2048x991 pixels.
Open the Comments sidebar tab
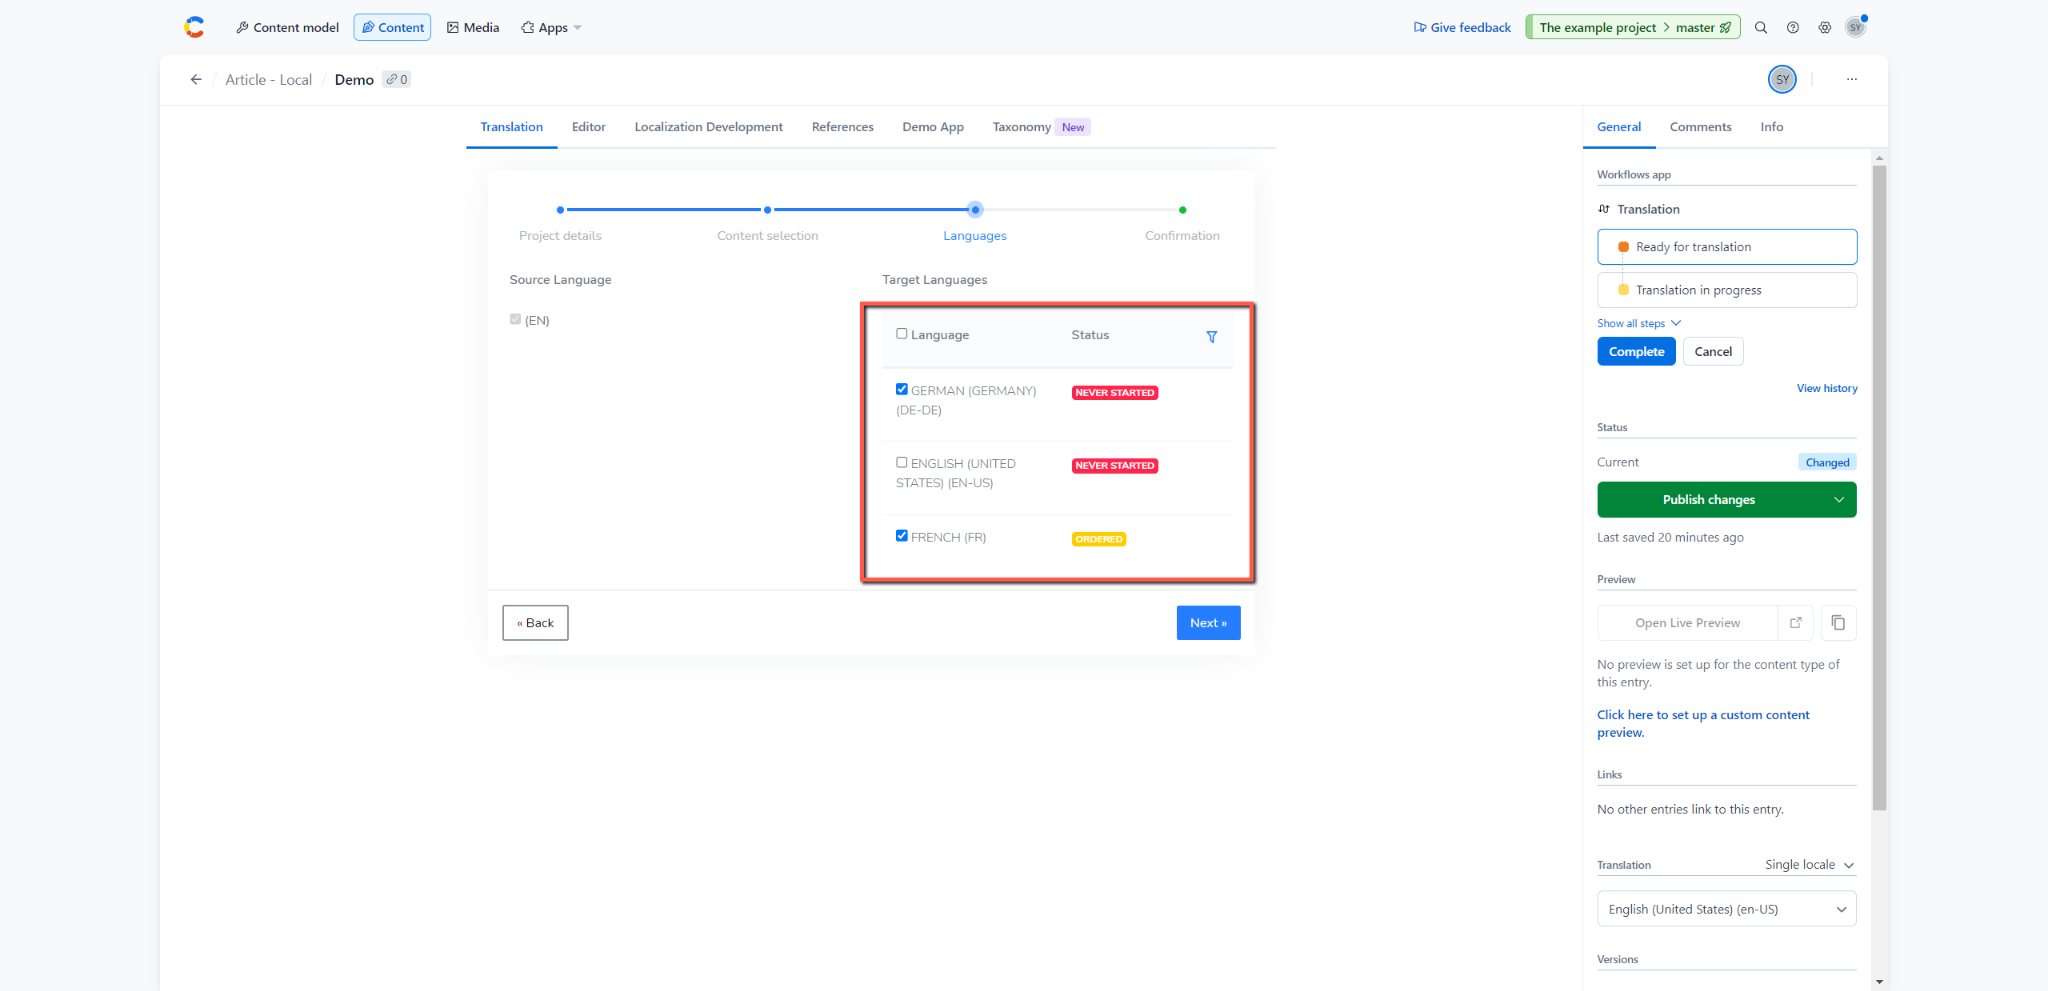click(1700, 127)
